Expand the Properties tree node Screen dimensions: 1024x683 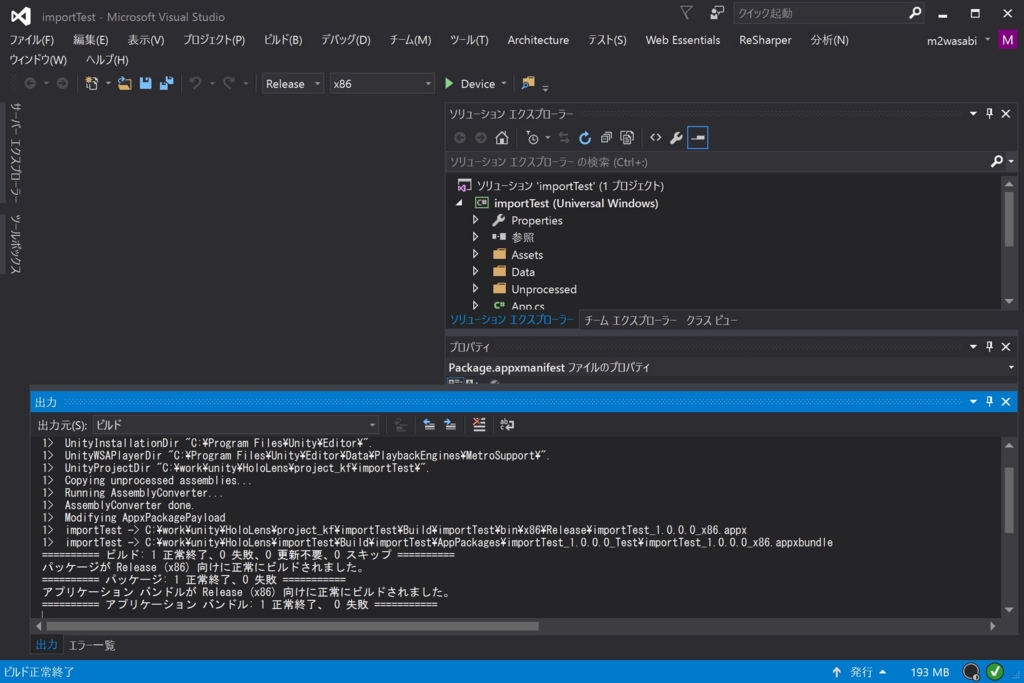pyautogui.click(x=475, y=220)
